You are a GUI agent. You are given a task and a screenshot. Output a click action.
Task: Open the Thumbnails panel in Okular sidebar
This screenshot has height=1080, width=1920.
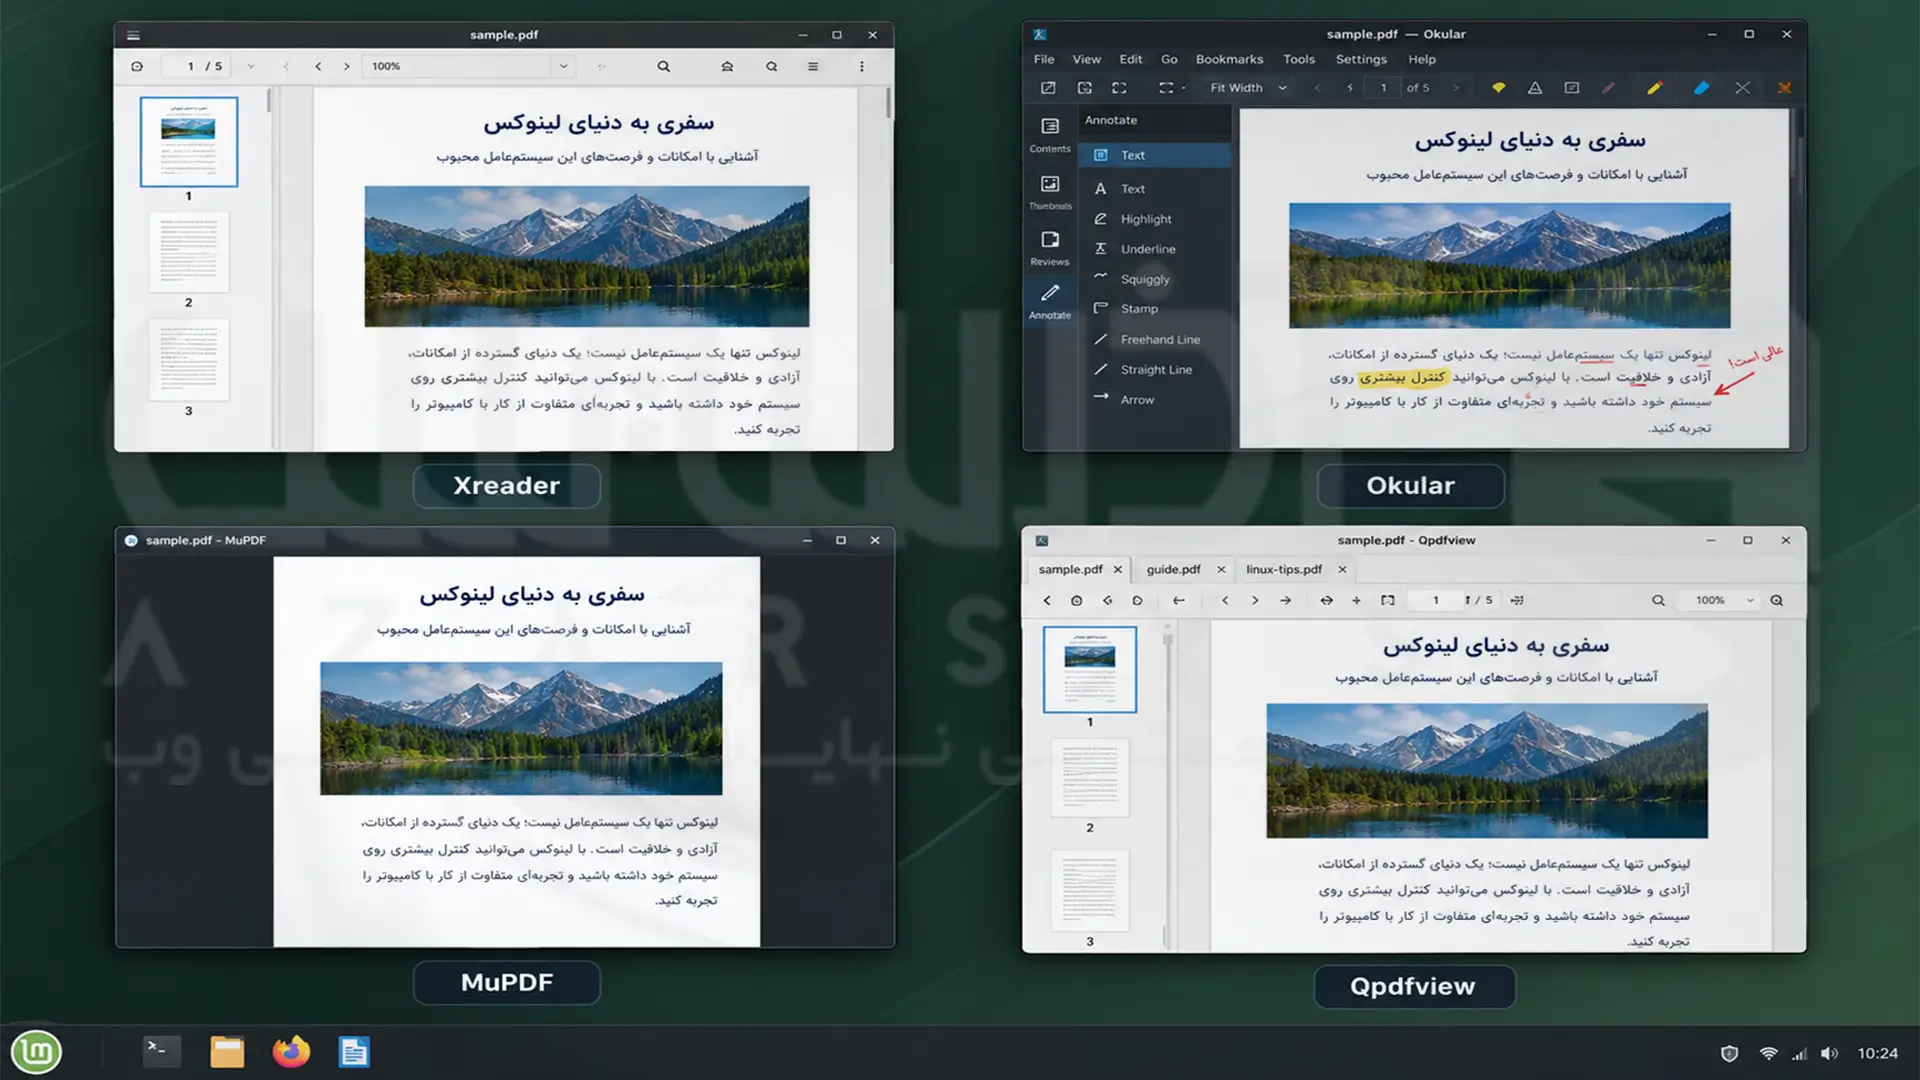point(1050,192)
